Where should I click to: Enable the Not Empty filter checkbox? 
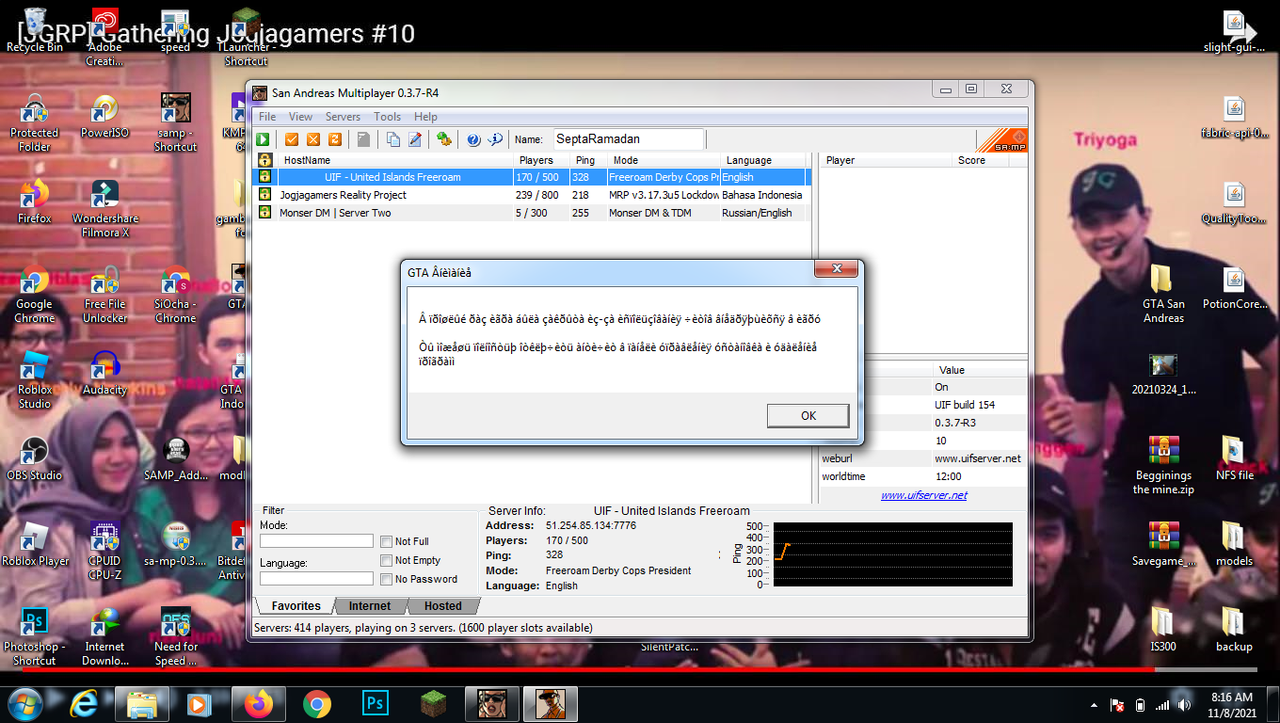(386, 561)
